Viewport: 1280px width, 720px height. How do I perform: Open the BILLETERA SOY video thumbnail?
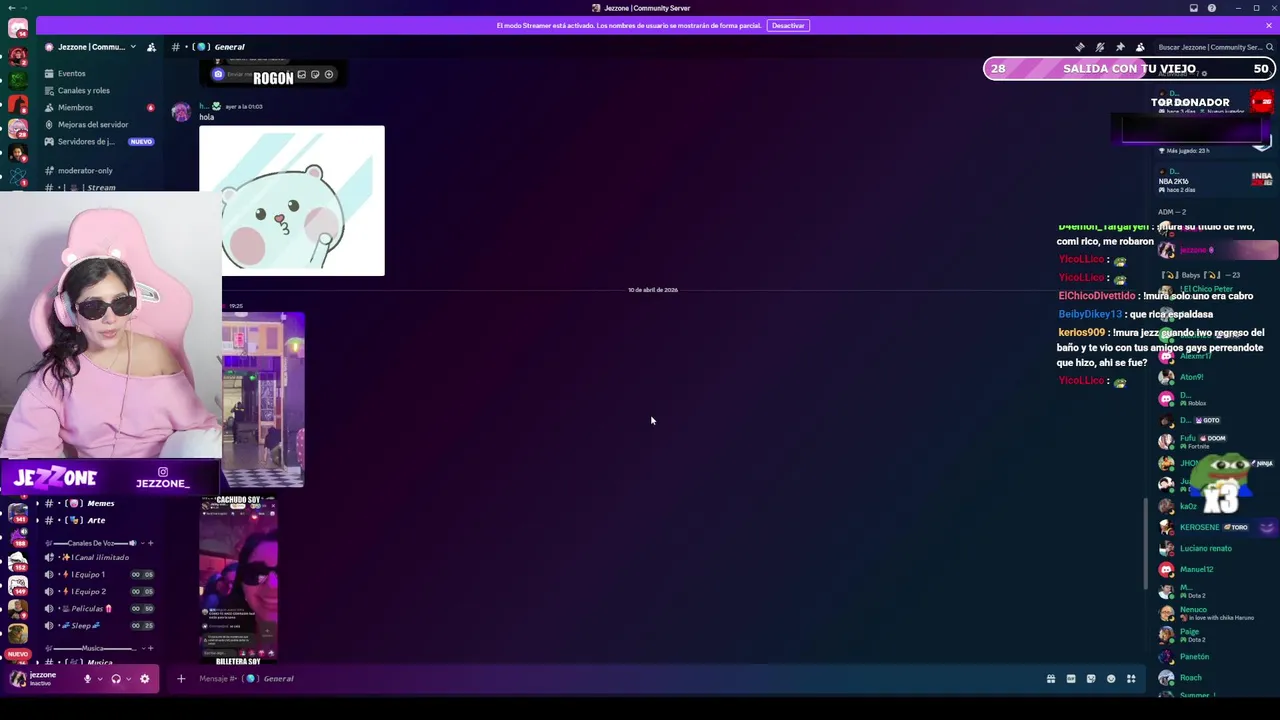(x=238, y=580)
